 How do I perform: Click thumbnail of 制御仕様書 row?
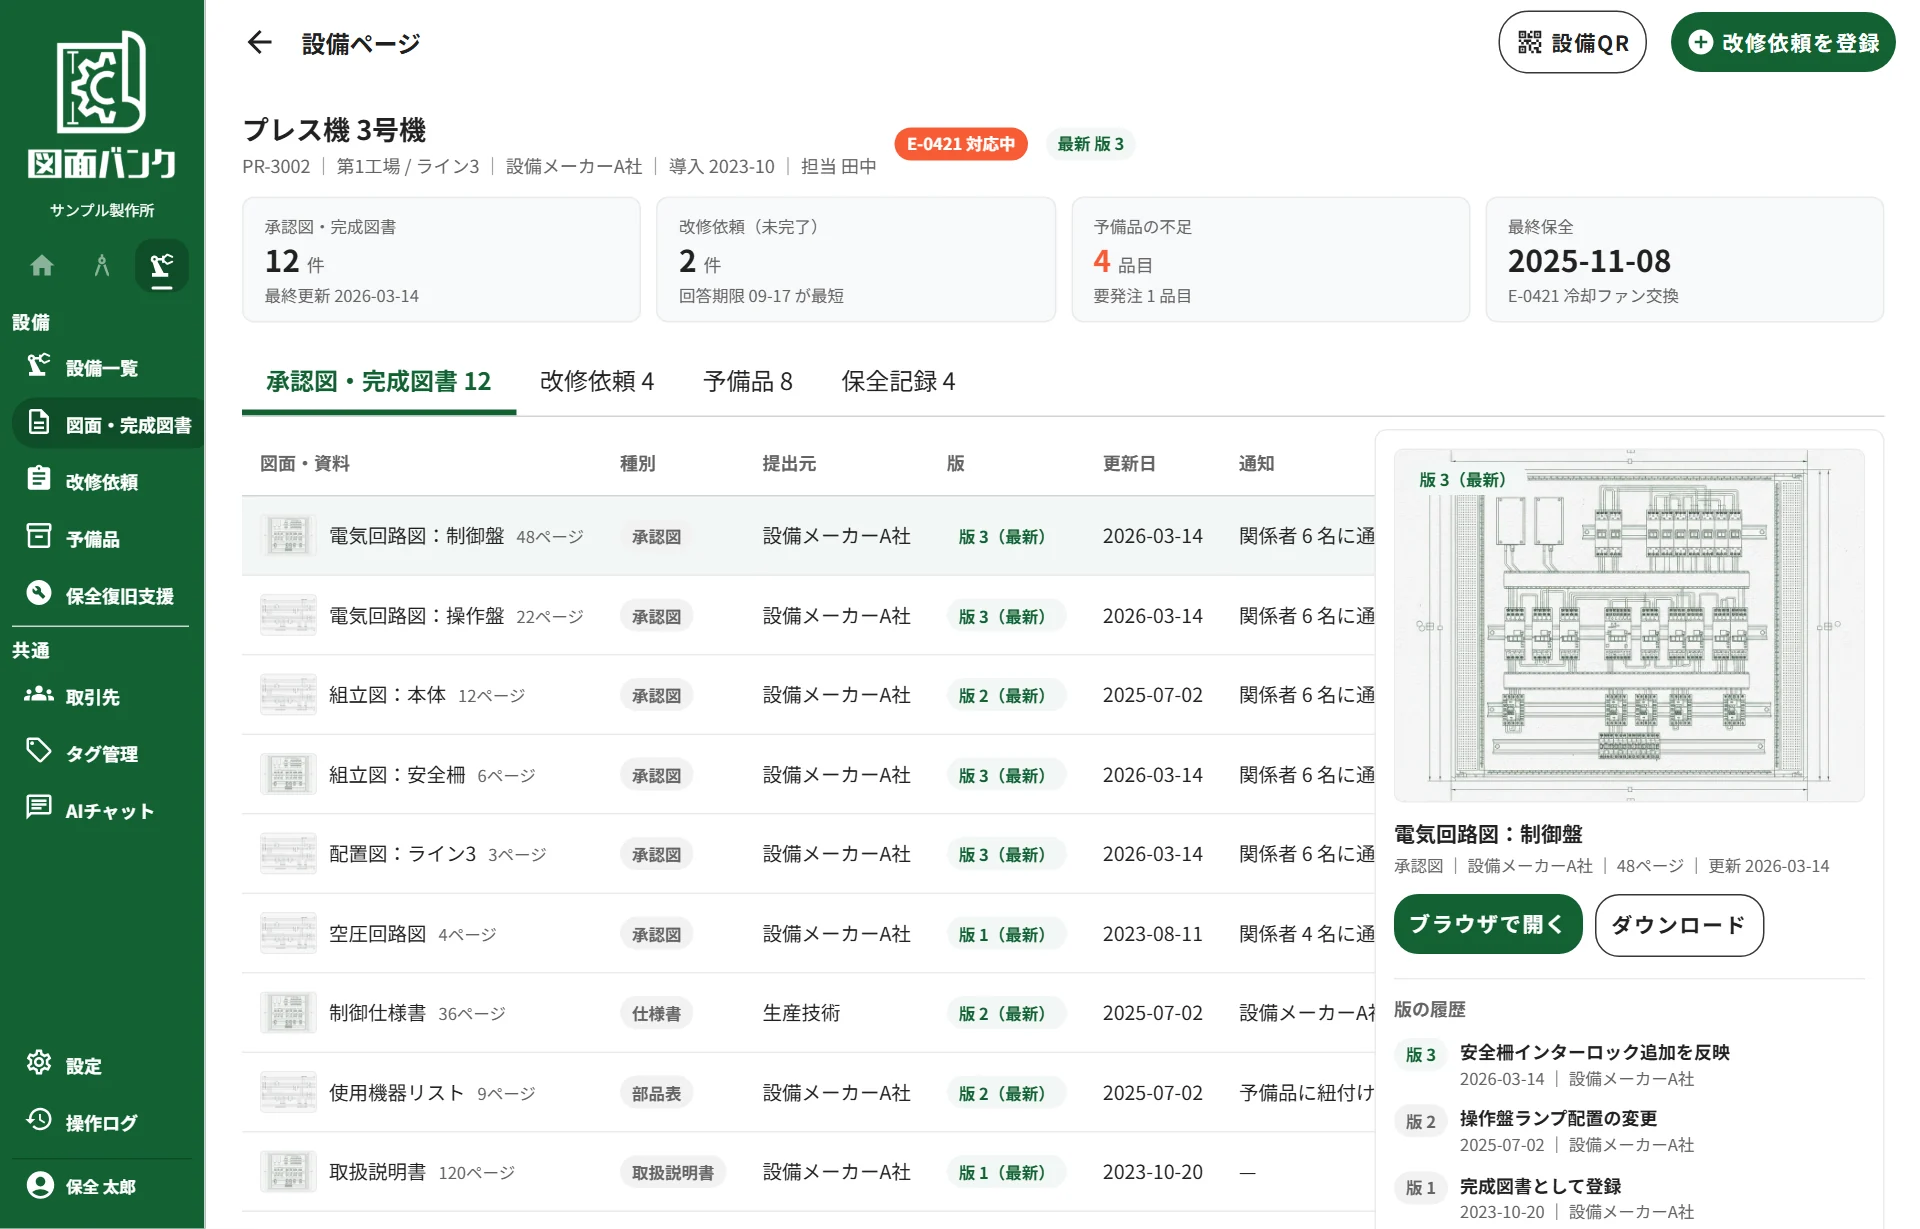288,1013
